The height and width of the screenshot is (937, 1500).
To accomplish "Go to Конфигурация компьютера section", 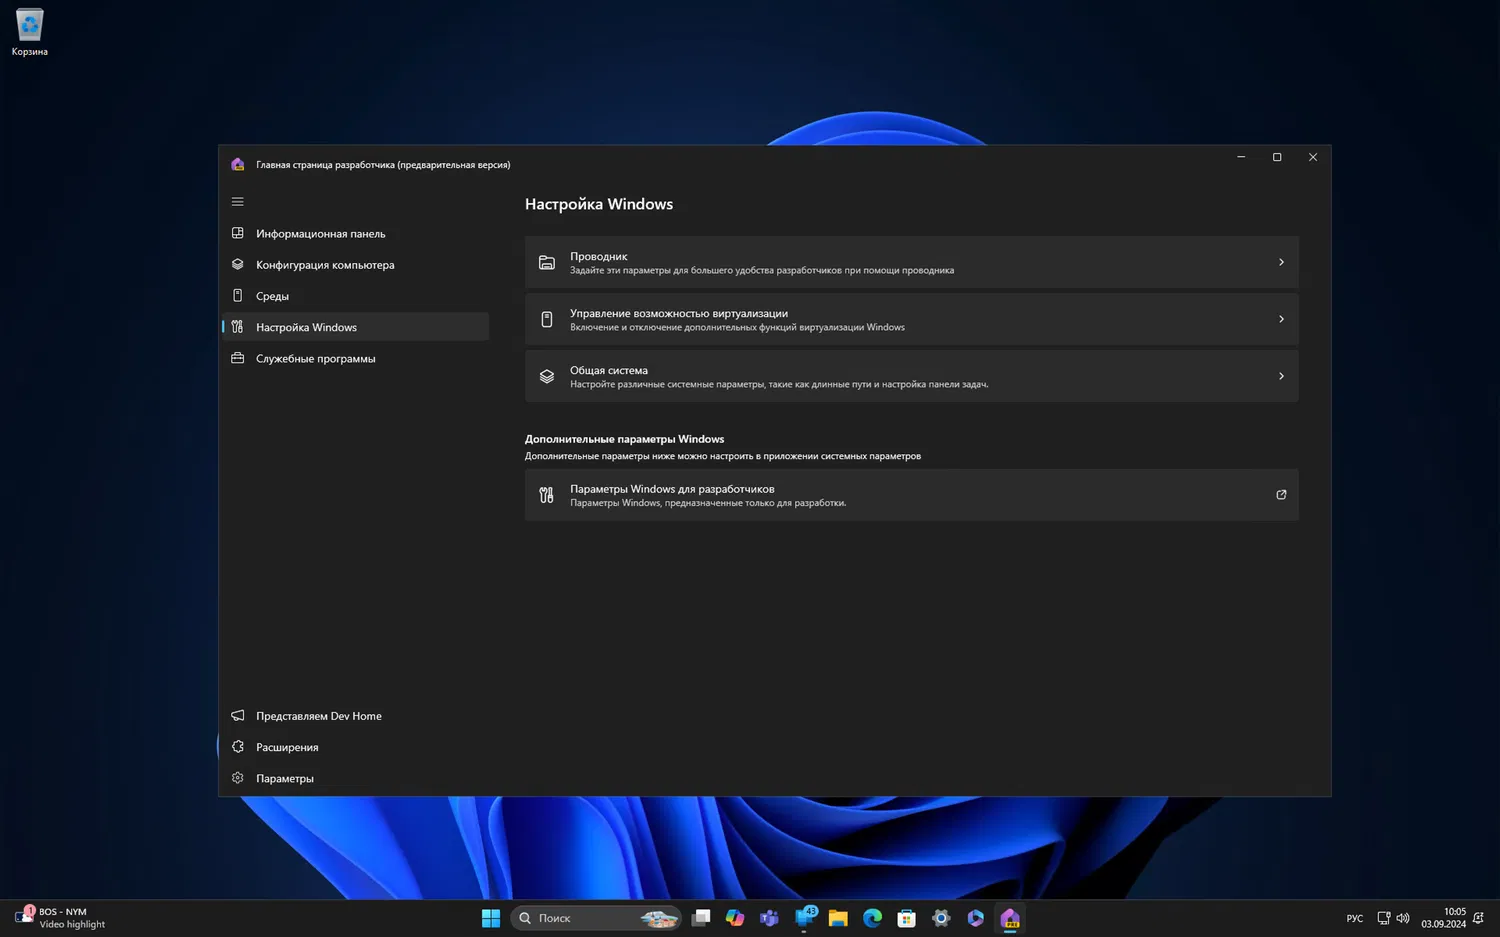I will pos(324,265).
